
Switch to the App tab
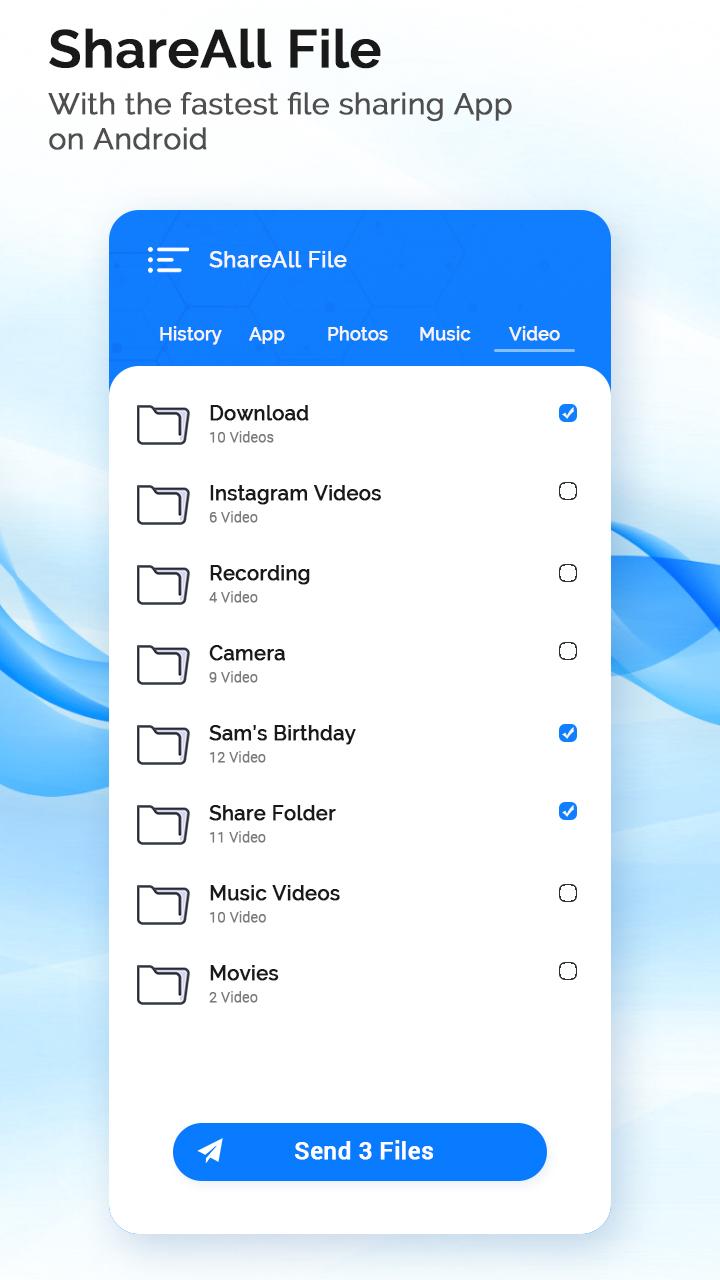click(267, 334)
